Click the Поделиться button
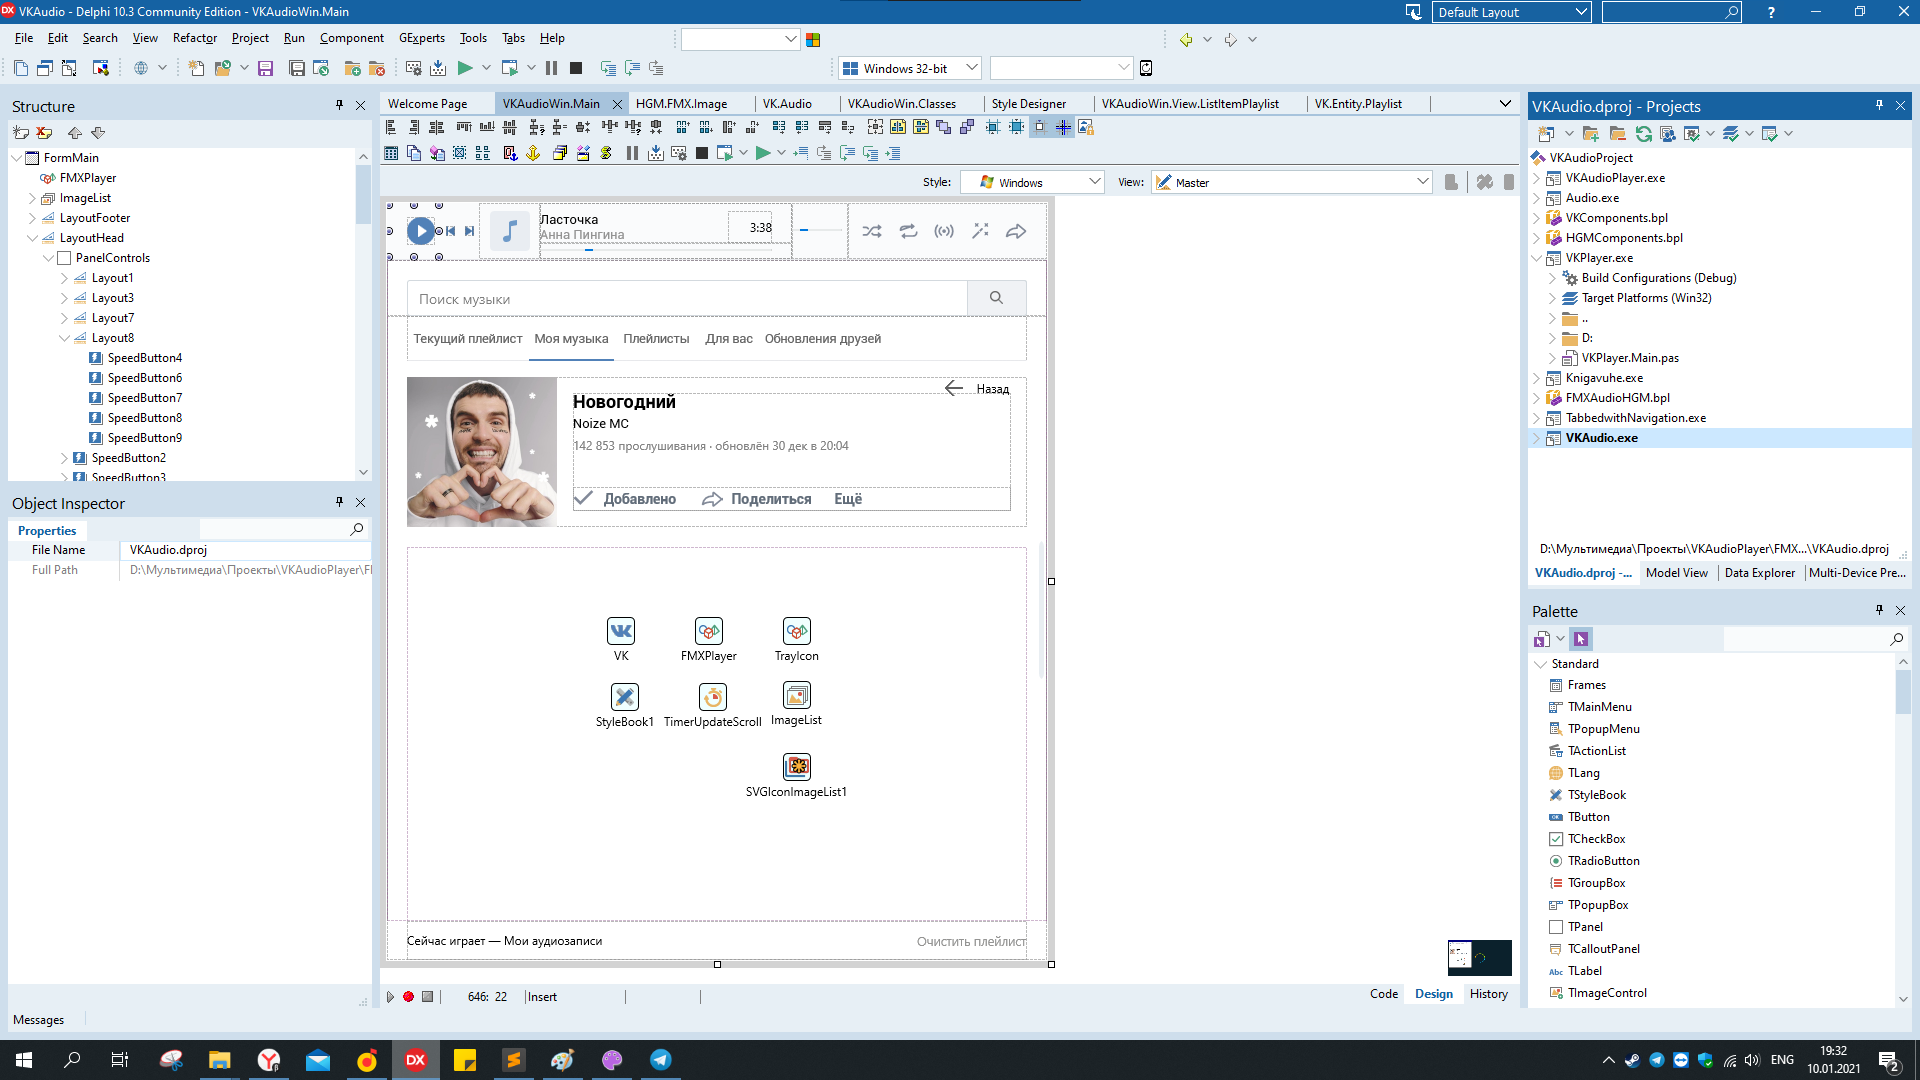Image resolution: width=1920 pixels, height=1080 pixels. point(757,499)
